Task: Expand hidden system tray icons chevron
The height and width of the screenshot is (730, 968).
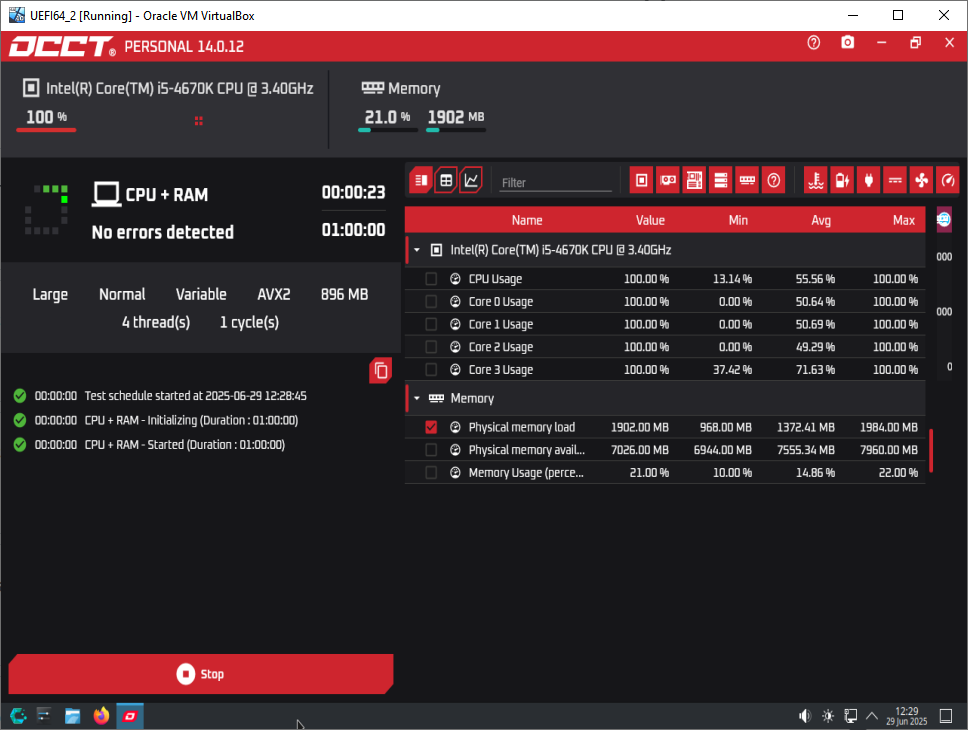Action: [x=872, y=716]
